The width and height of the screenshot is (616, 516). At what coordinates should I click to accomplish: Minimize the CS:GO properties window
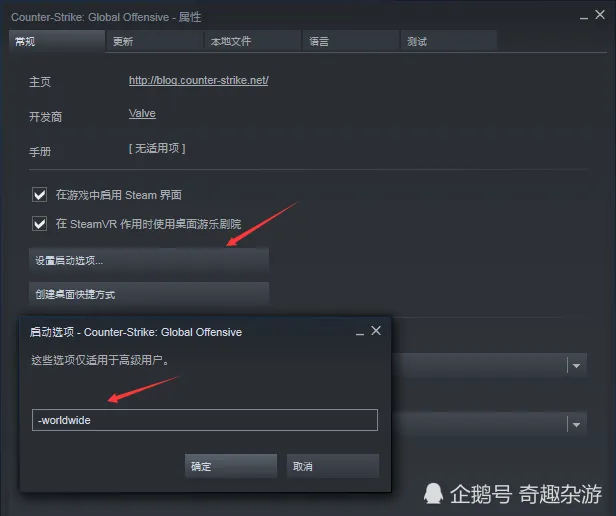[x=584, y=18]
